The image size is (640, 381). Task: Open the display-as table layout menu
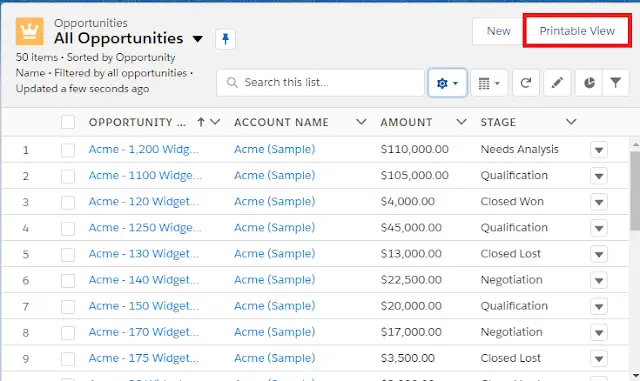pyautogui.click(x=489, y=83)
